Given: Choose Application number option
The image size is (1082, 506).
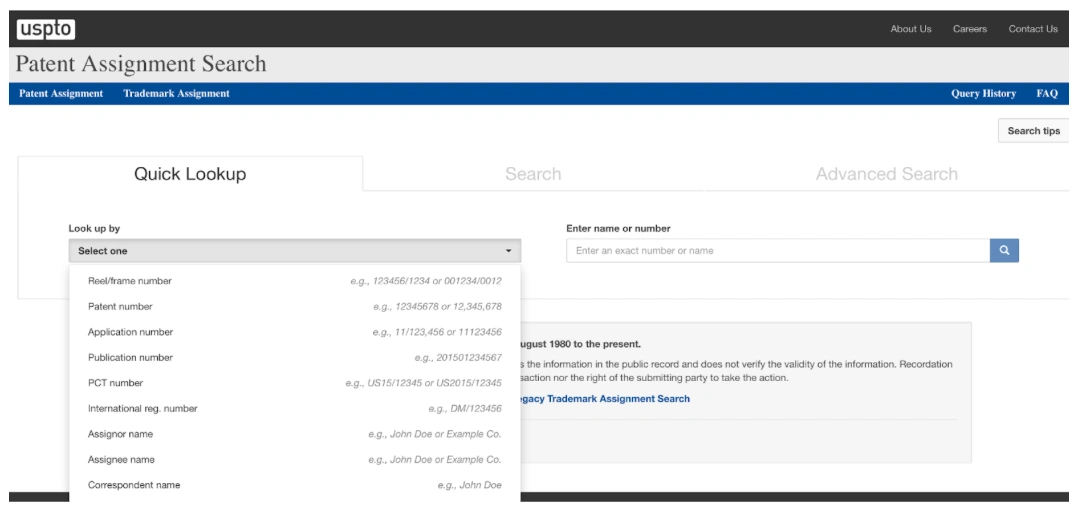Looking at the screenshot, I should 295,332.
